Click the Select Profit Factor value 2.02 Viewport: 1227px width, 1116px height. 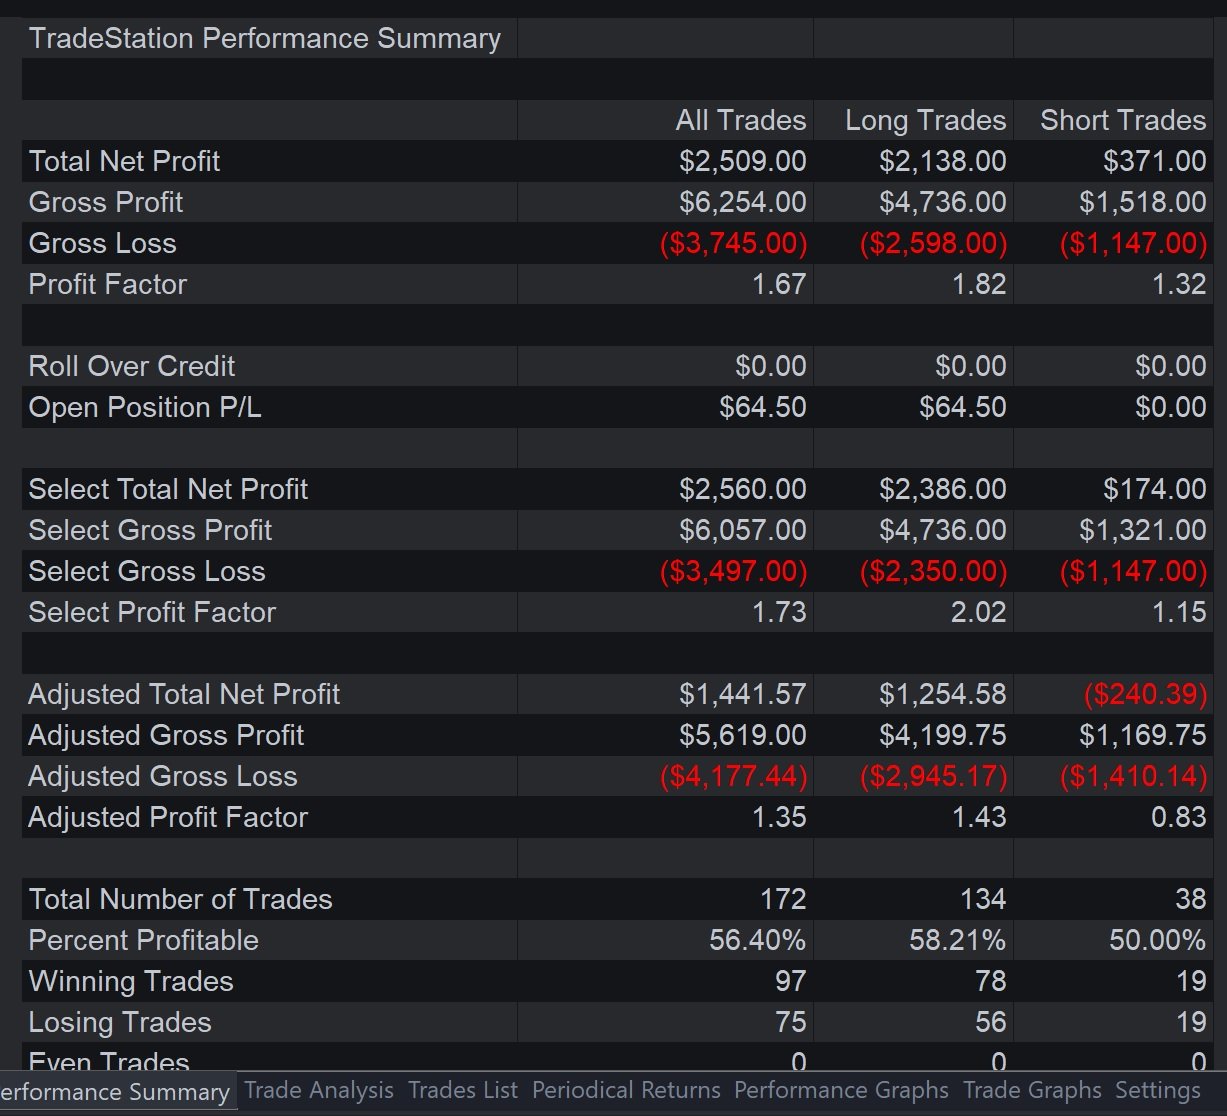click(x=979, y=612)
